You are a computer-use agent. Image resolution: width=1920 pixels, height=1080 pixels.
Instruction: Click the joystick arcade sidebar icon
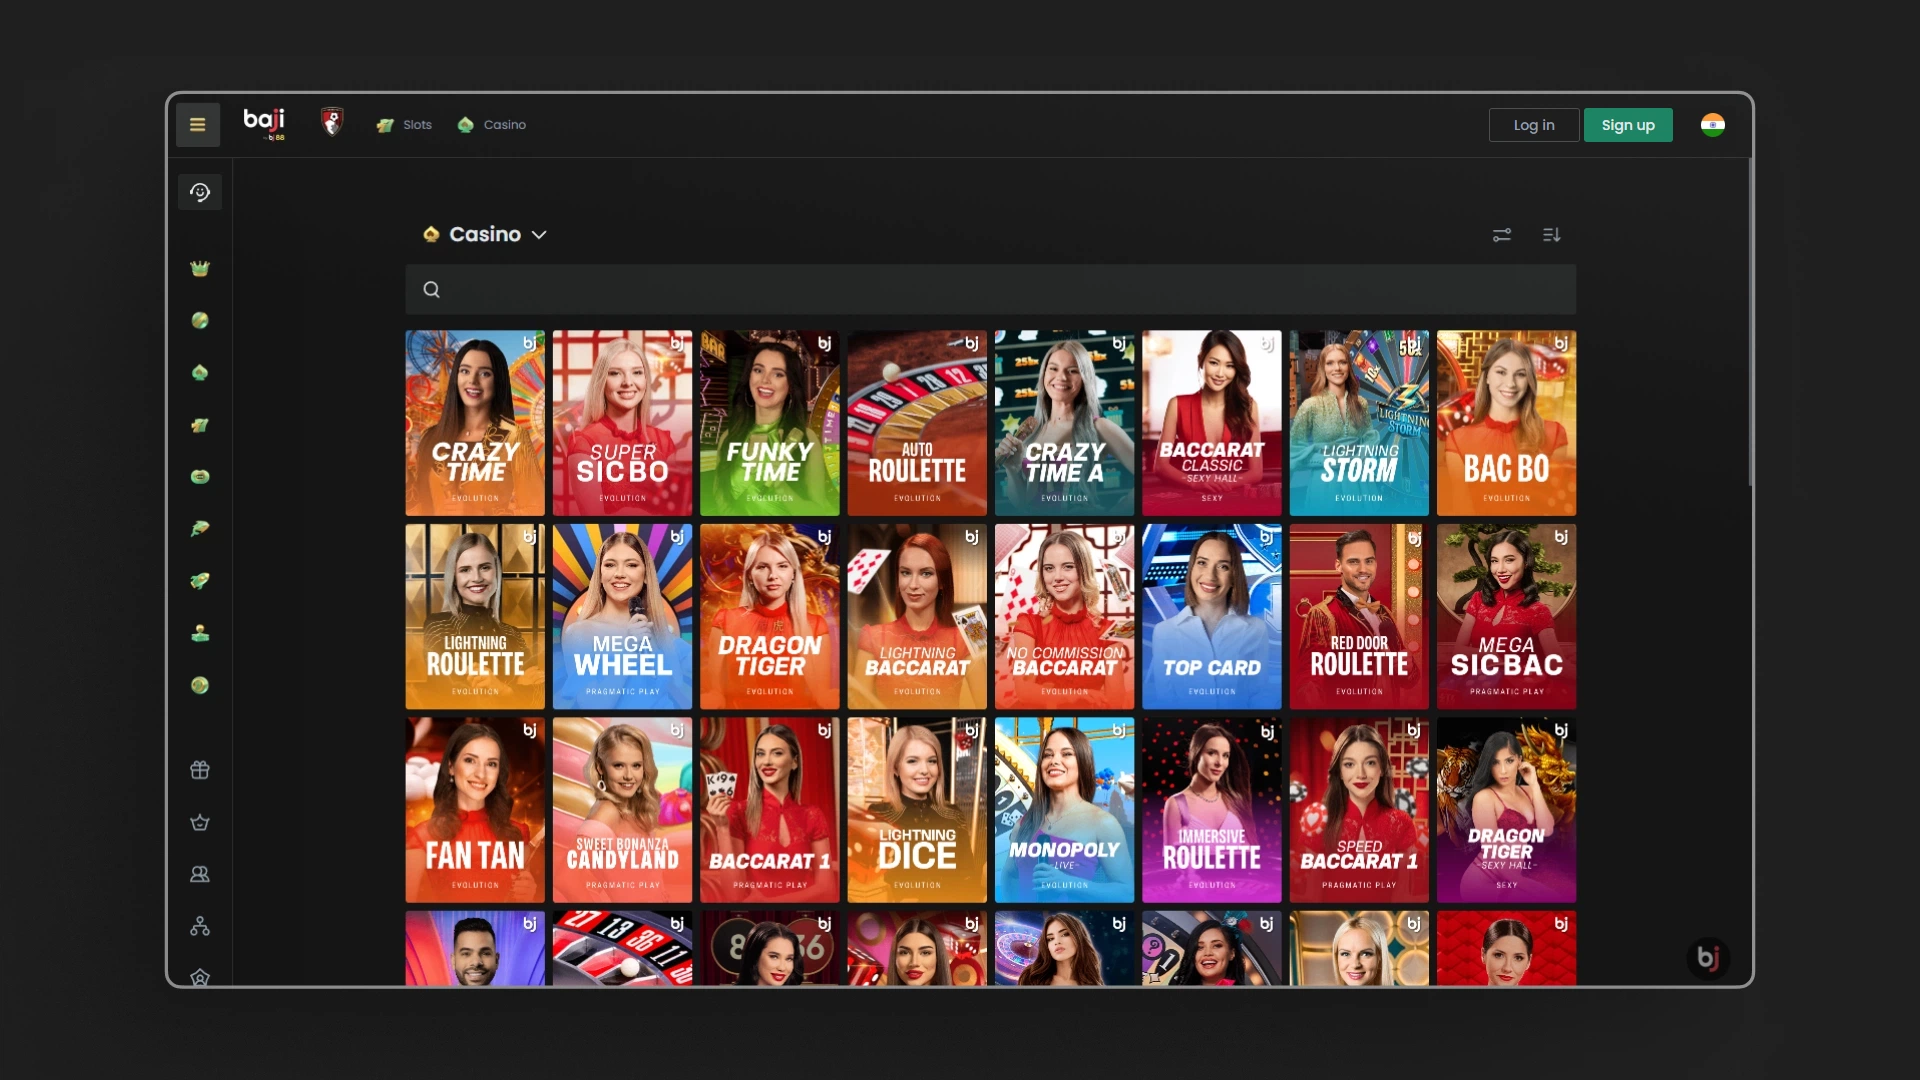[x=200, y=633]
